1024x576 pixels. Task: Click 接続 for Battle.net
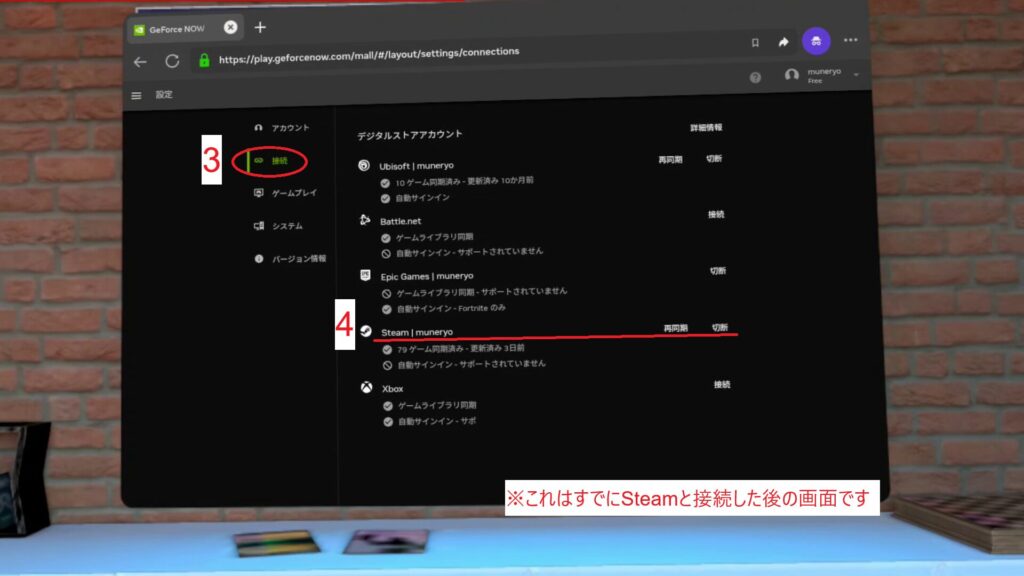716,214
